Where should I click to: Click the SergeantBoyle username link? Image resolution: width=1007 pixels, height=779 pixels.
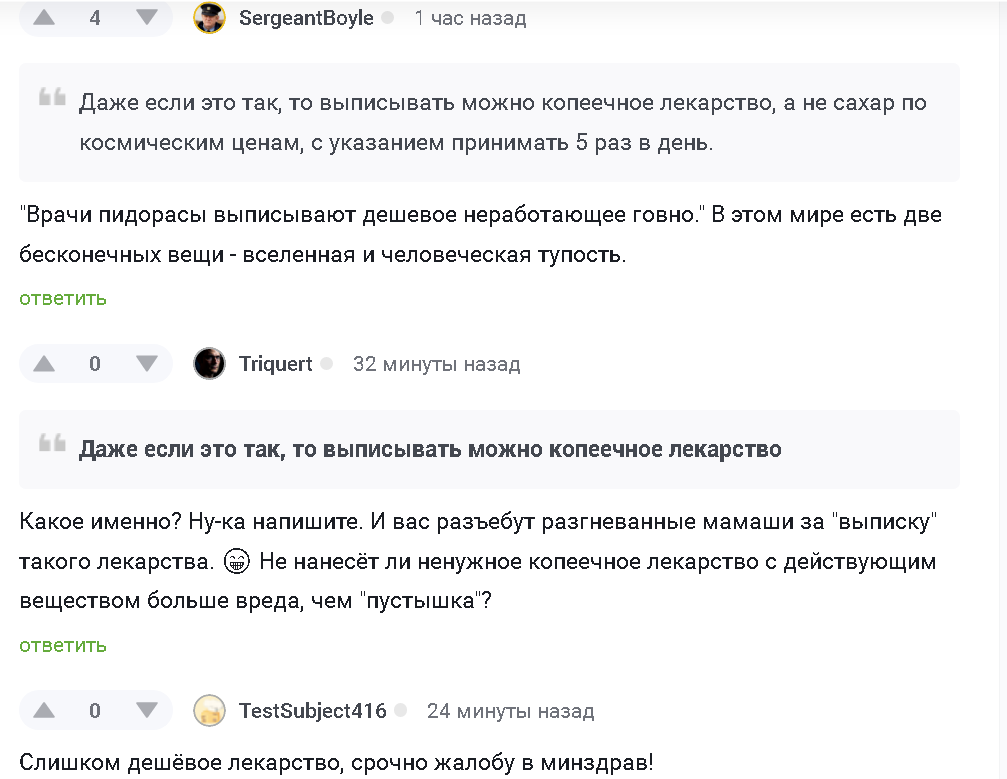(306, 18)
